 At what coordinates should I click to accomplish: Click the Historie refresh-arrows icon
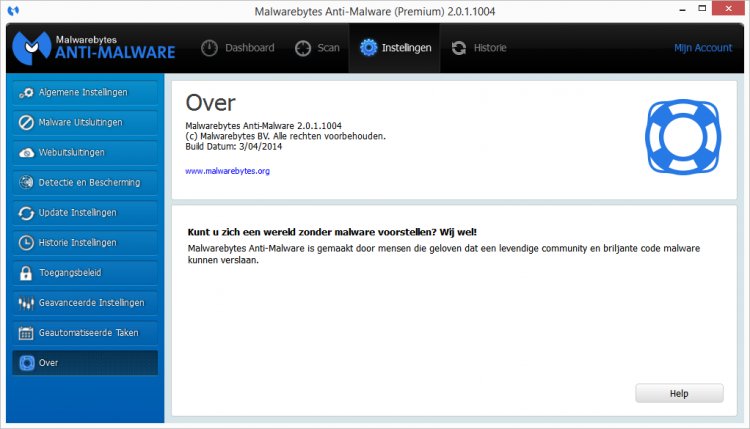pyautogui.click(x=459, y=48)
